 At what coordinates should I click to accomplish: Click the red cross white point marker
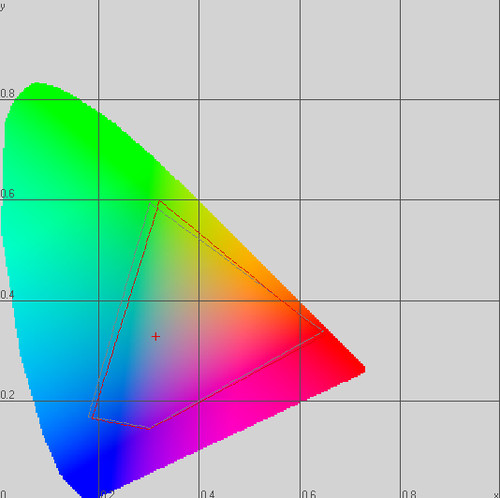[x=156, y=337]
